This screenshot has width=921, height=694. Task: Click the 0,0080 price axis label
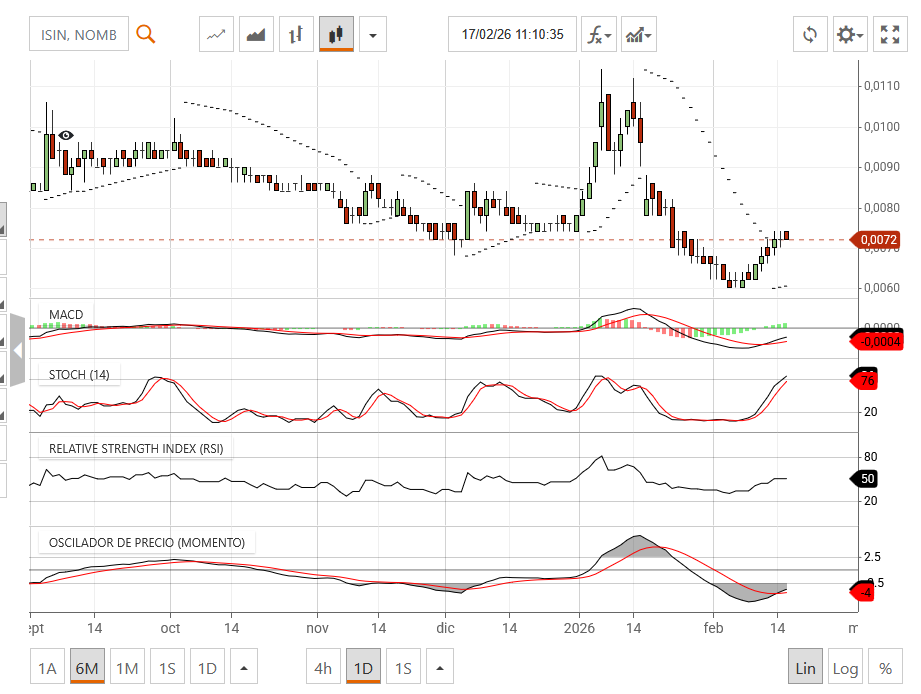pos(882,208)
